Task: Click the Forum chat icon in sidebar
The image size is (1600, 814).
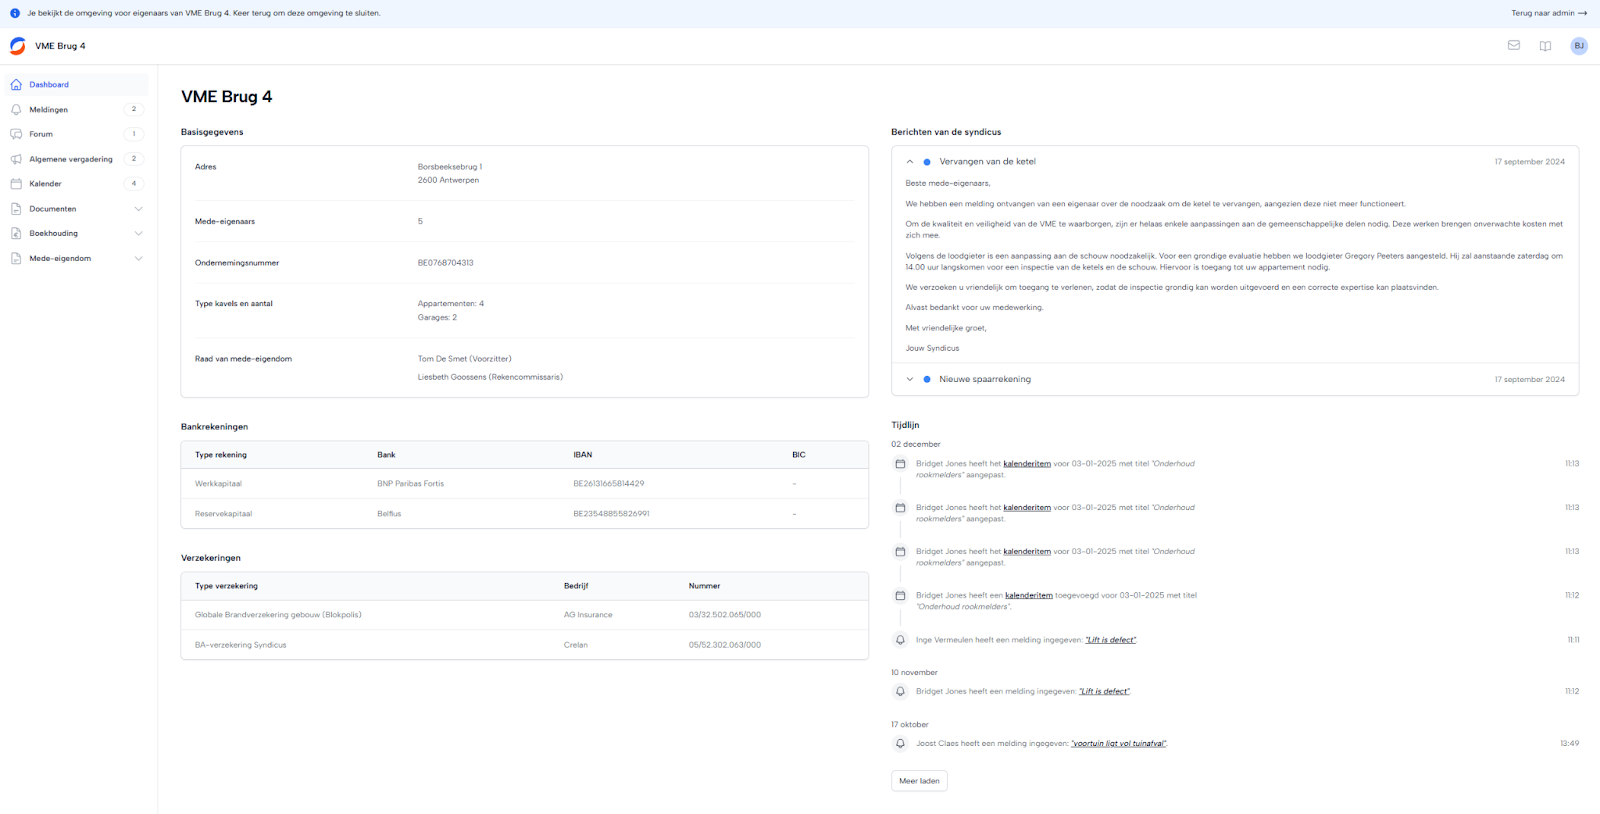Action: [16, 134]
